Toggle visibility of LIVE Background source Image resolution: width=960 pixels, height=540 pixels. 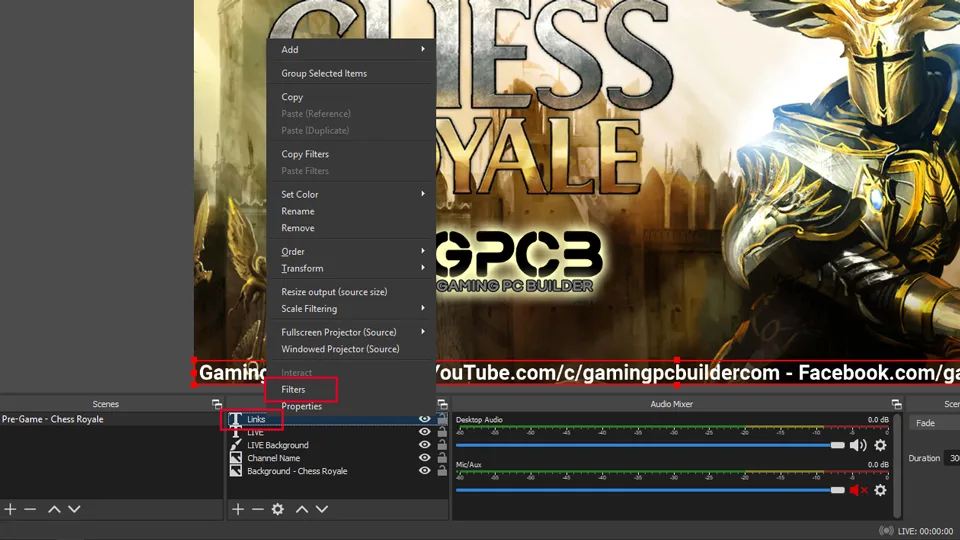point(424,445)
